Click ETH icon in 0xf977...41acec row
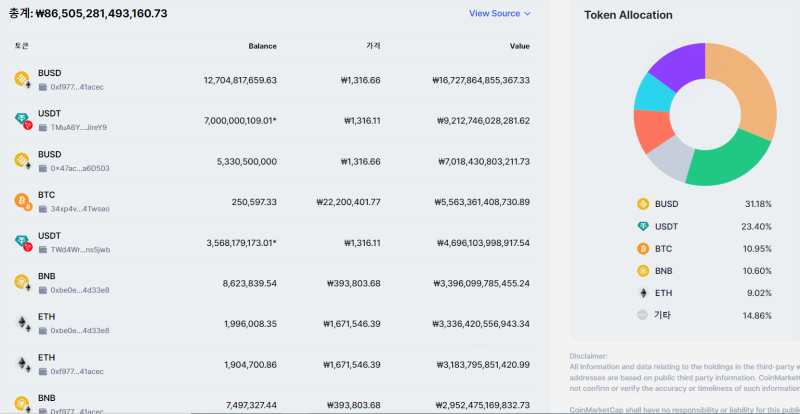Viewport: 800px width, 414px height. point(22,364)
